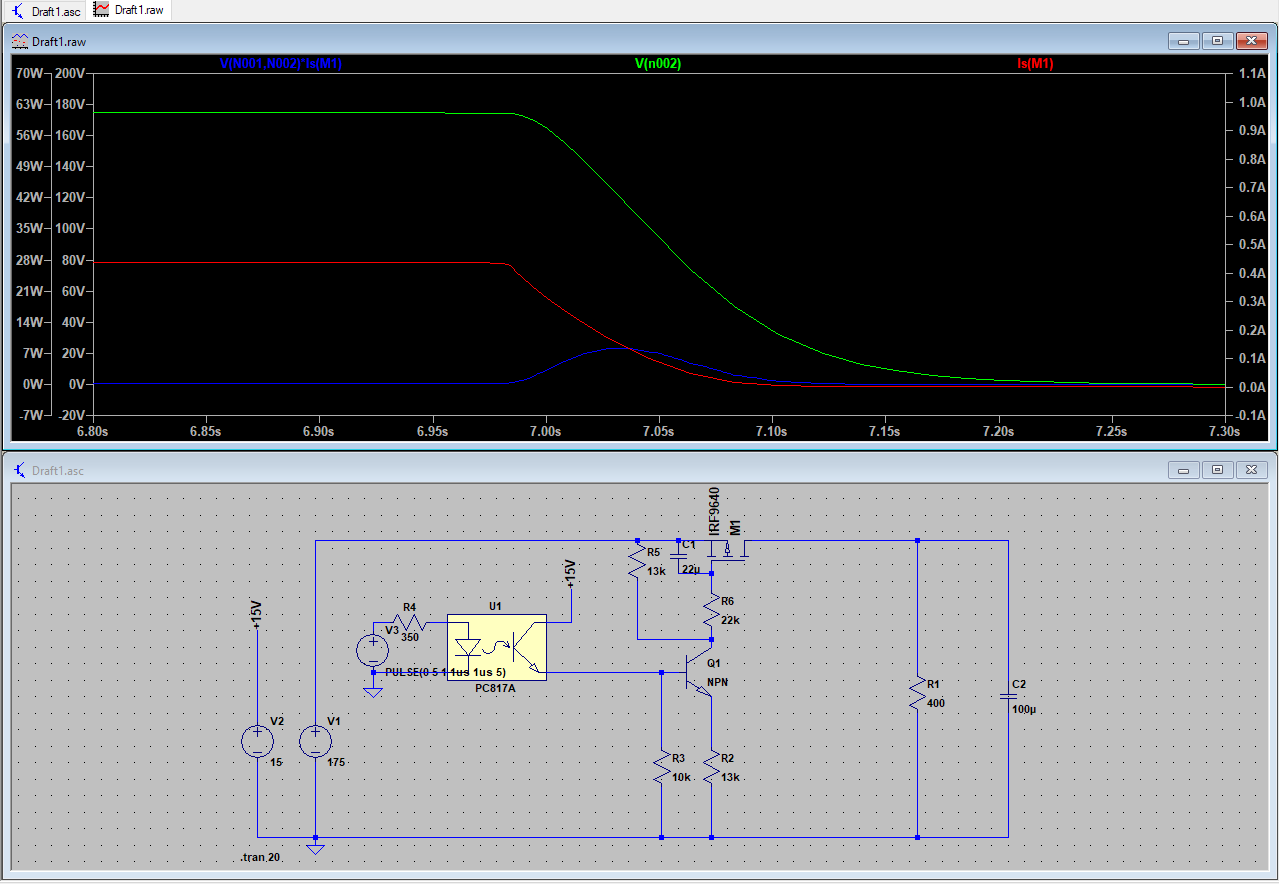The height and width of the screenshot is (884, 1279).
Task: Click the green V(n002) trace label
Action: [658, 63]
